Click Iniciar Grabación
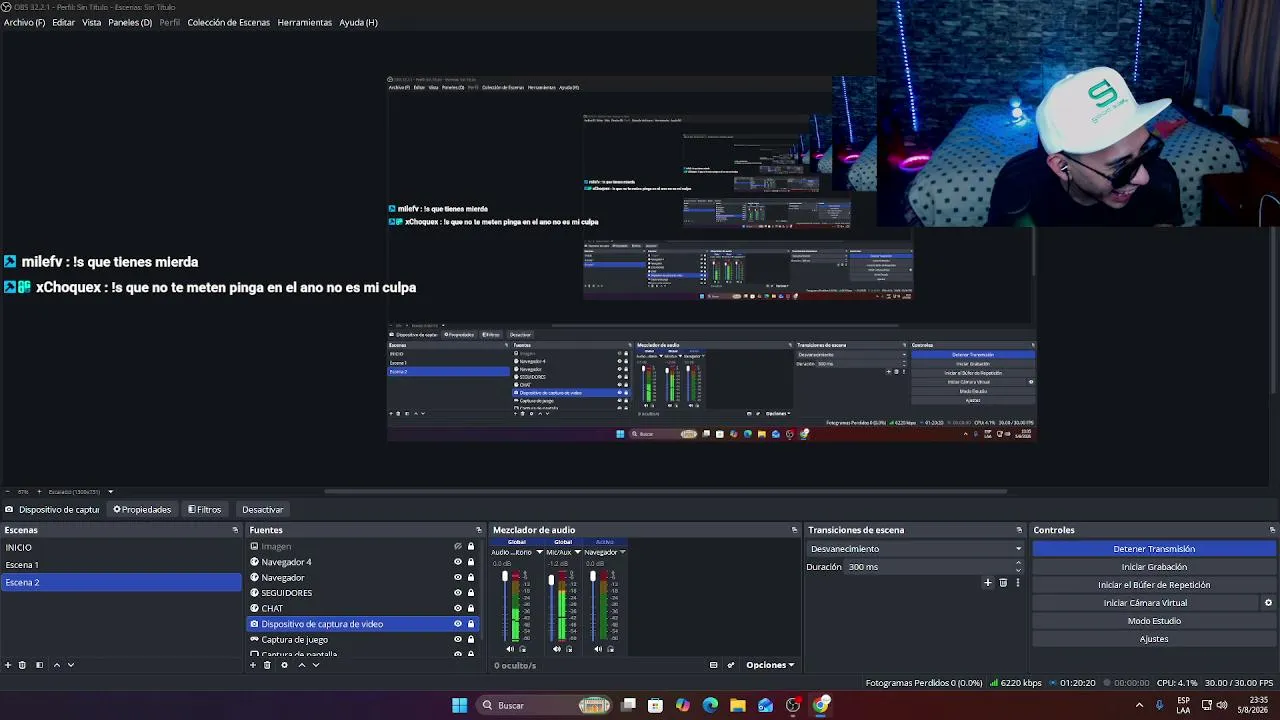The image size is (1280, 720). tap(1154, 567)
